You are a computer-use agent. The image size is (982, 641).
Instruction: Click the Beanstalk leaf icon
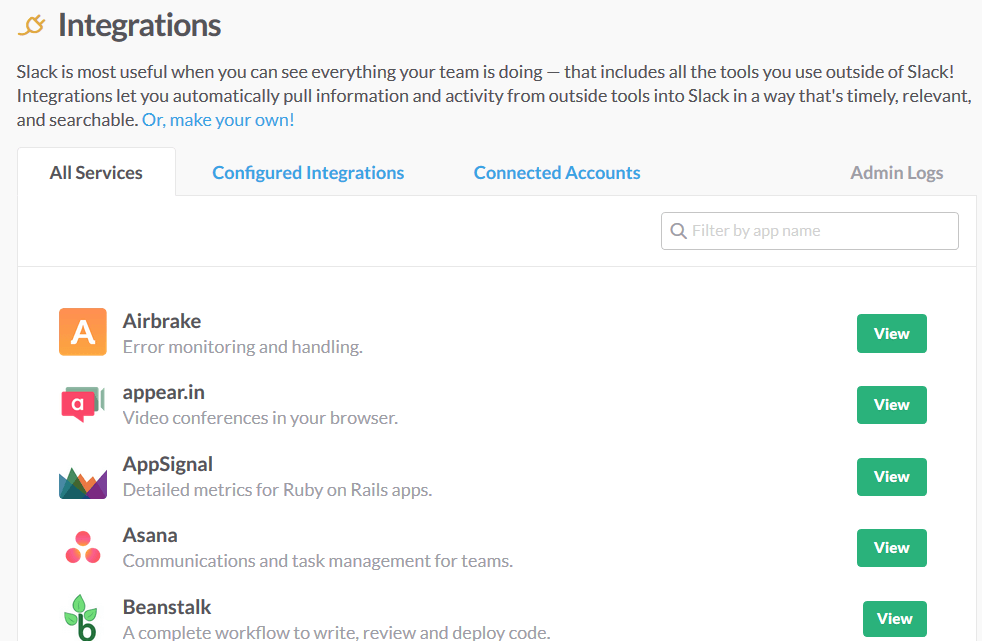pos(83,616)
